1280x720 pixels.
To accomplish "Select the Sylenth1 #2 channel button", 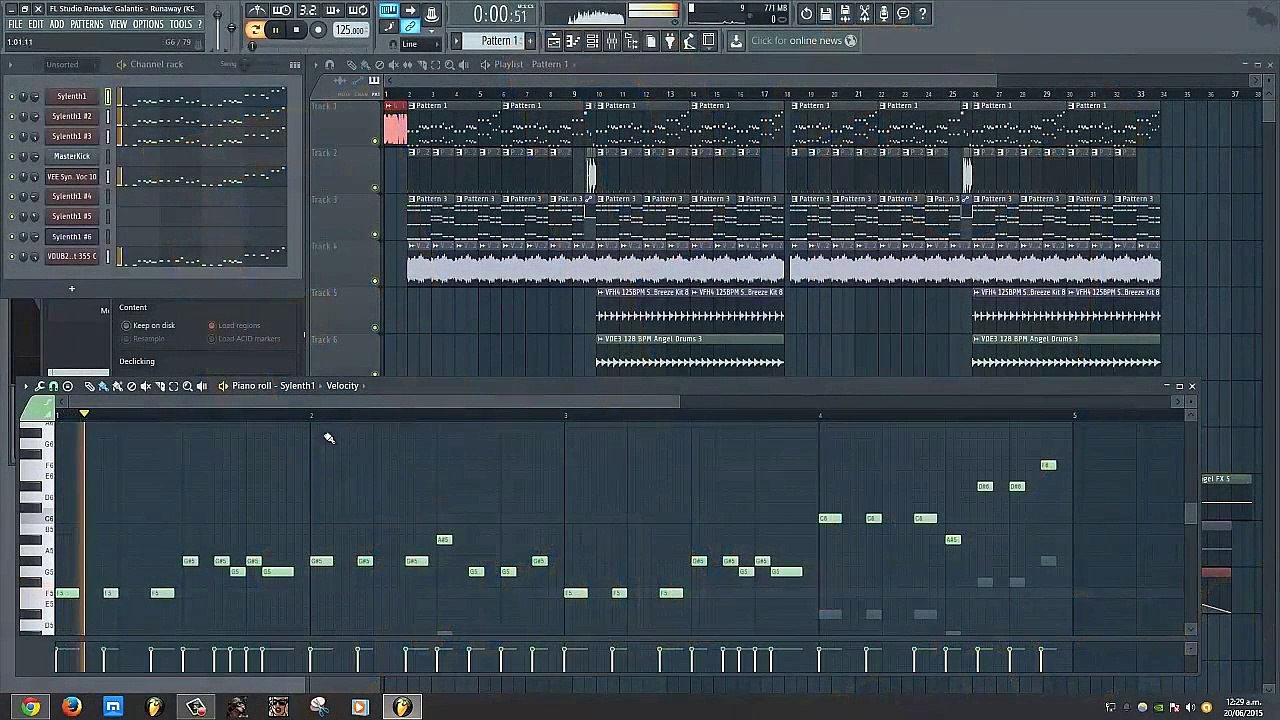I will point(71,117).
